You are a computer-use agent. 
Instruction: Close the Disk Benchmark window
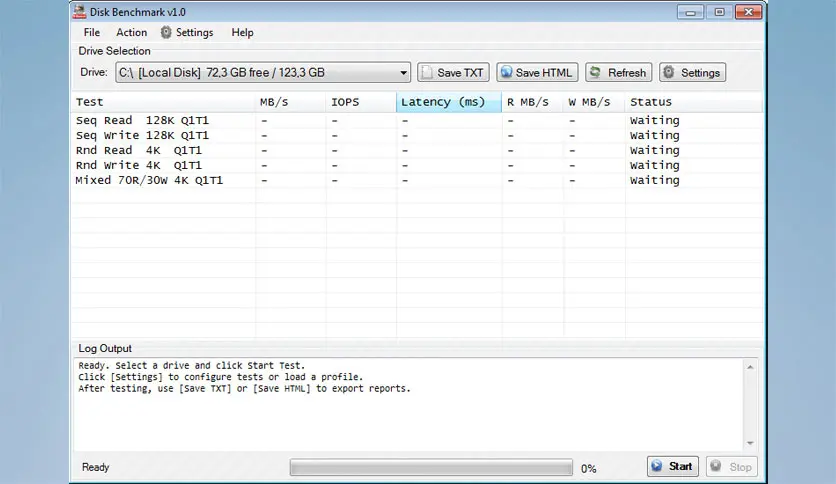pyautogui.click(x=748, y=12)
